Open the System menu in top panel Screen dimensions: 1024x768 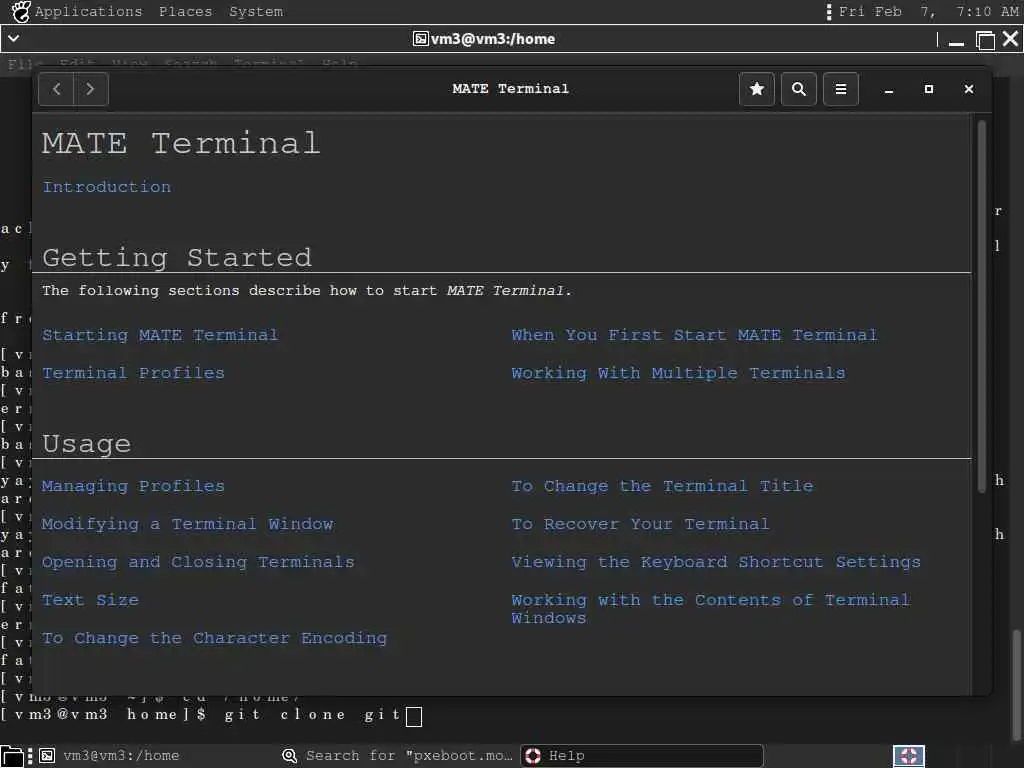click(x=256, y=11)
